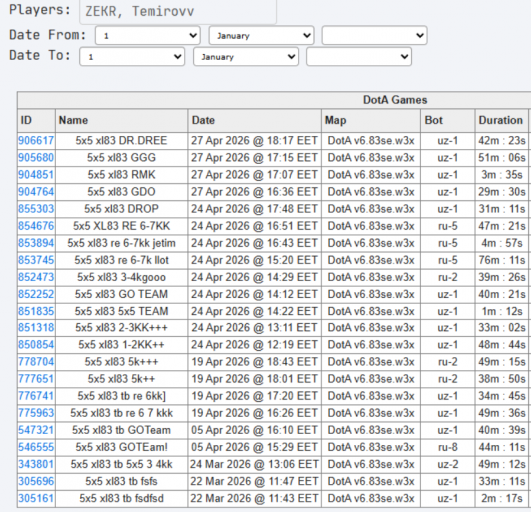Open game ID 778704 link

tap(36, 362)
